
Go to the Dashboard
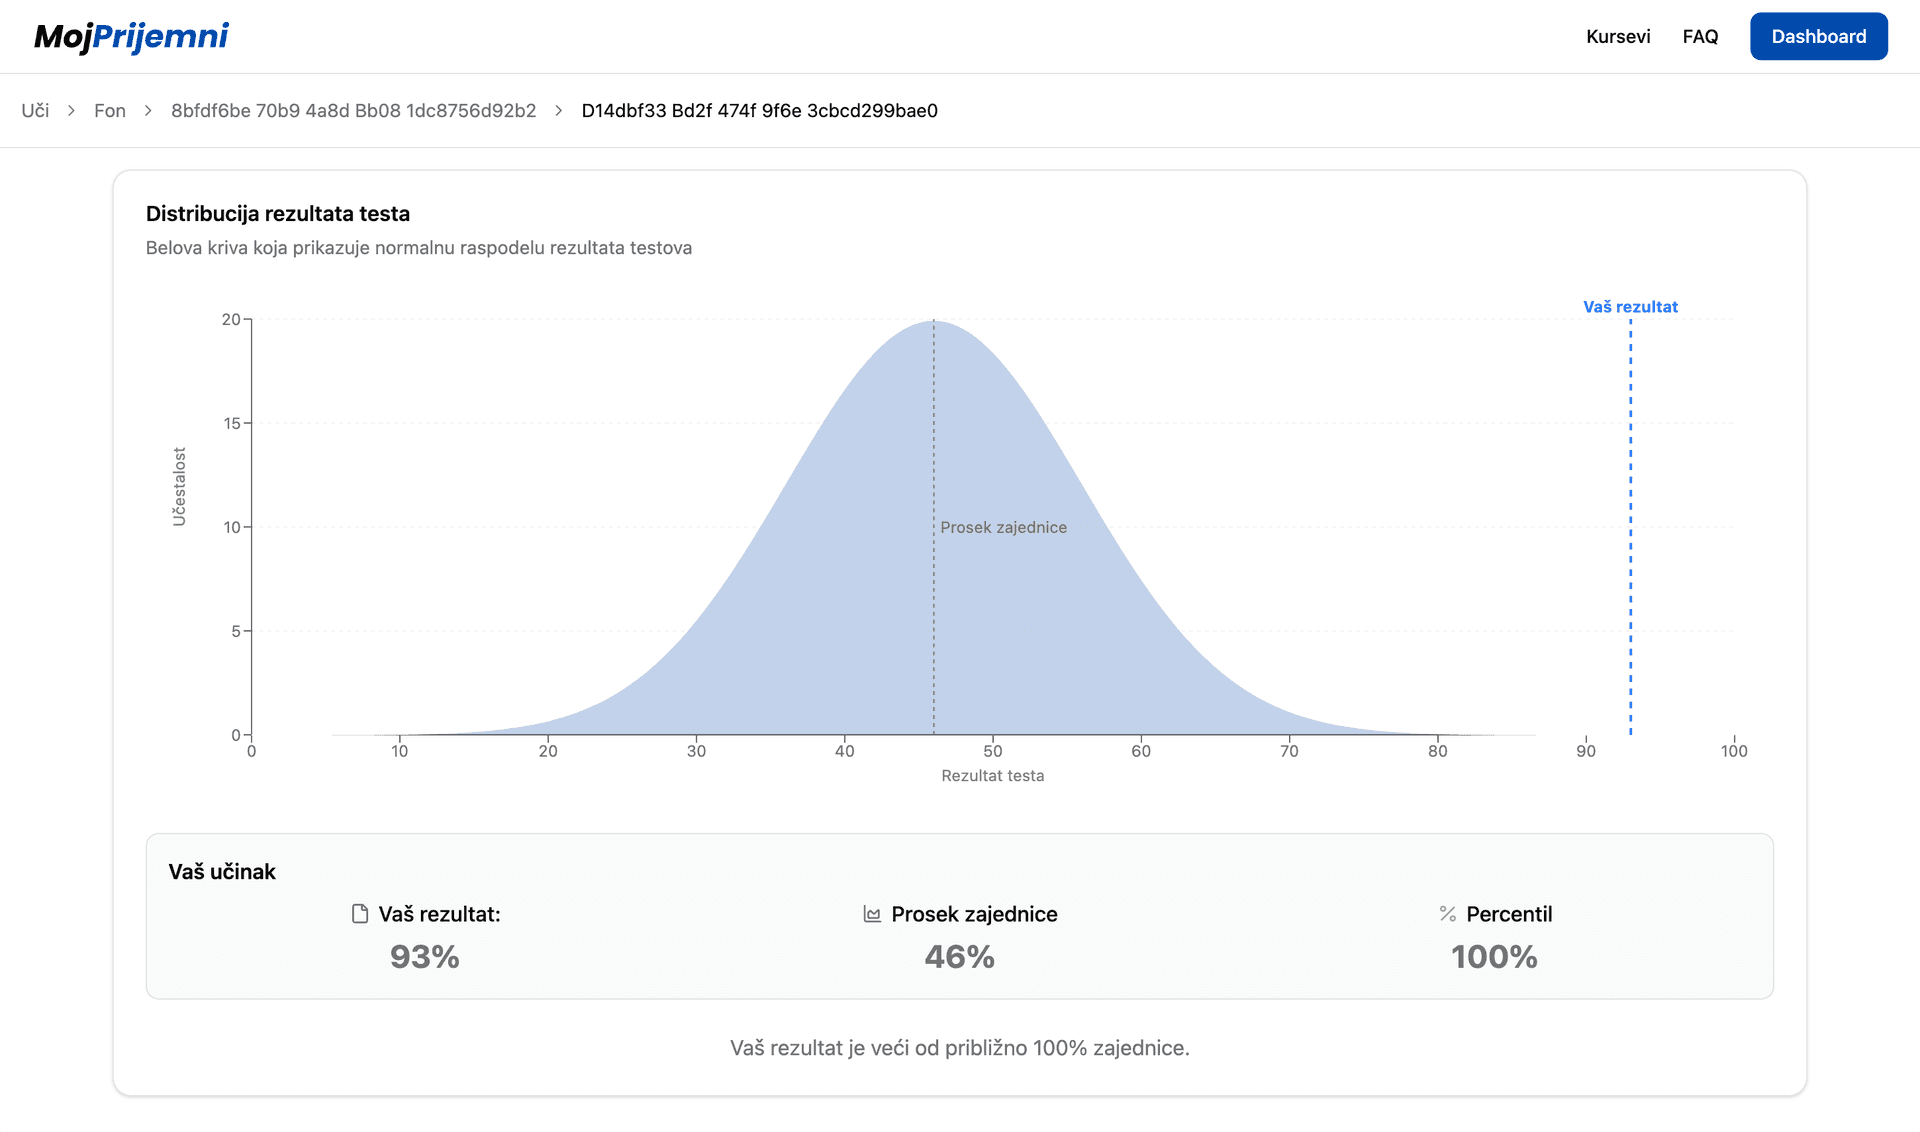tap(1818, 37)
